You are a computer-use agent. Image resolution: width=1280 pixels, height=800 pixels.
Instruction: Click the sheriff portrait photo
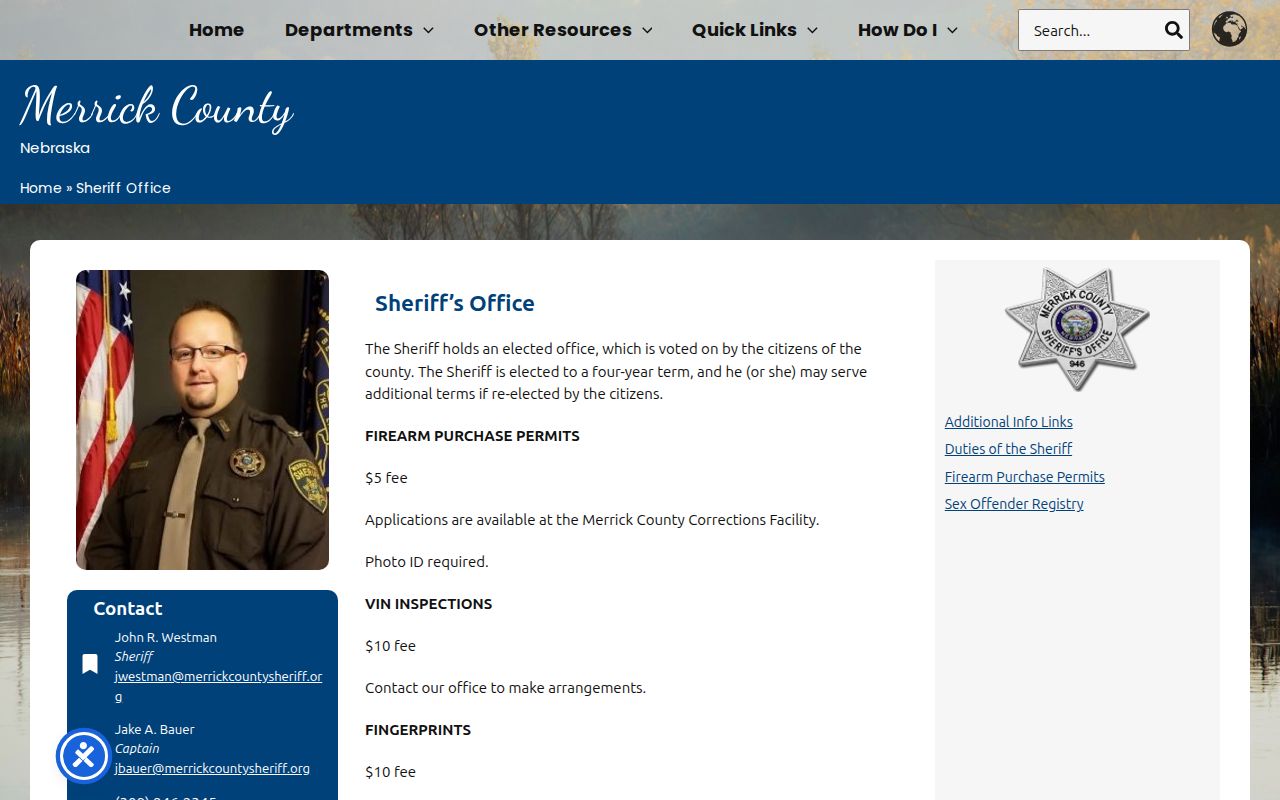point(202,420)
